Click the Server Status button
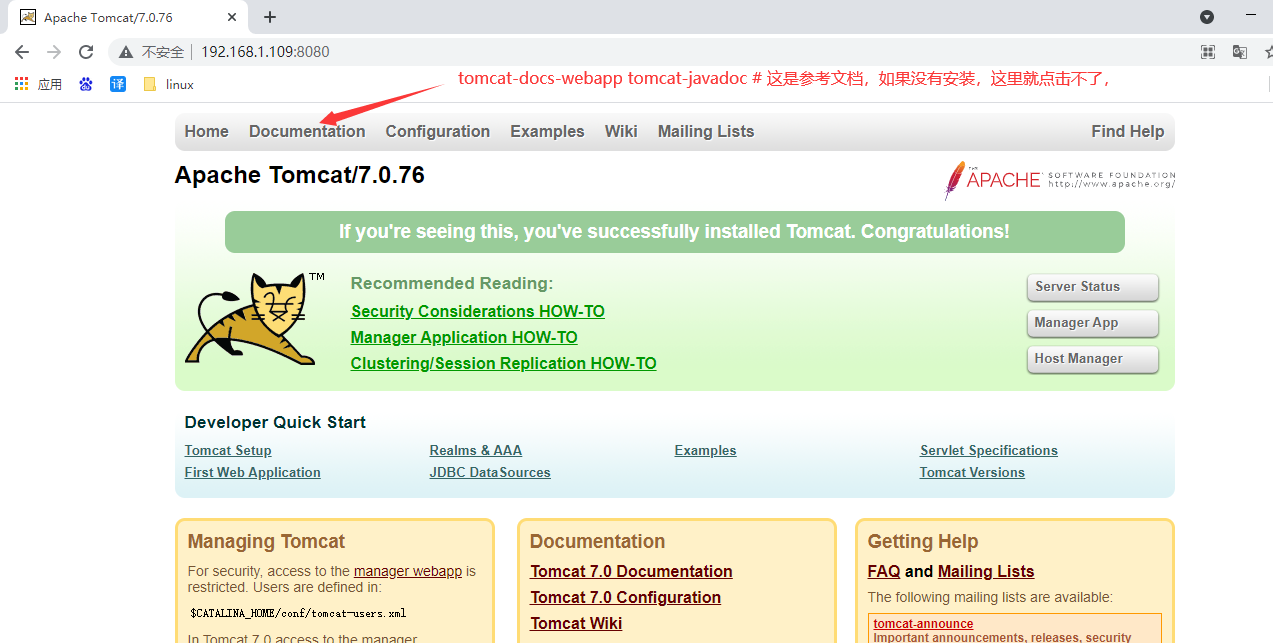1273x643 pixels. [1093, 287]
